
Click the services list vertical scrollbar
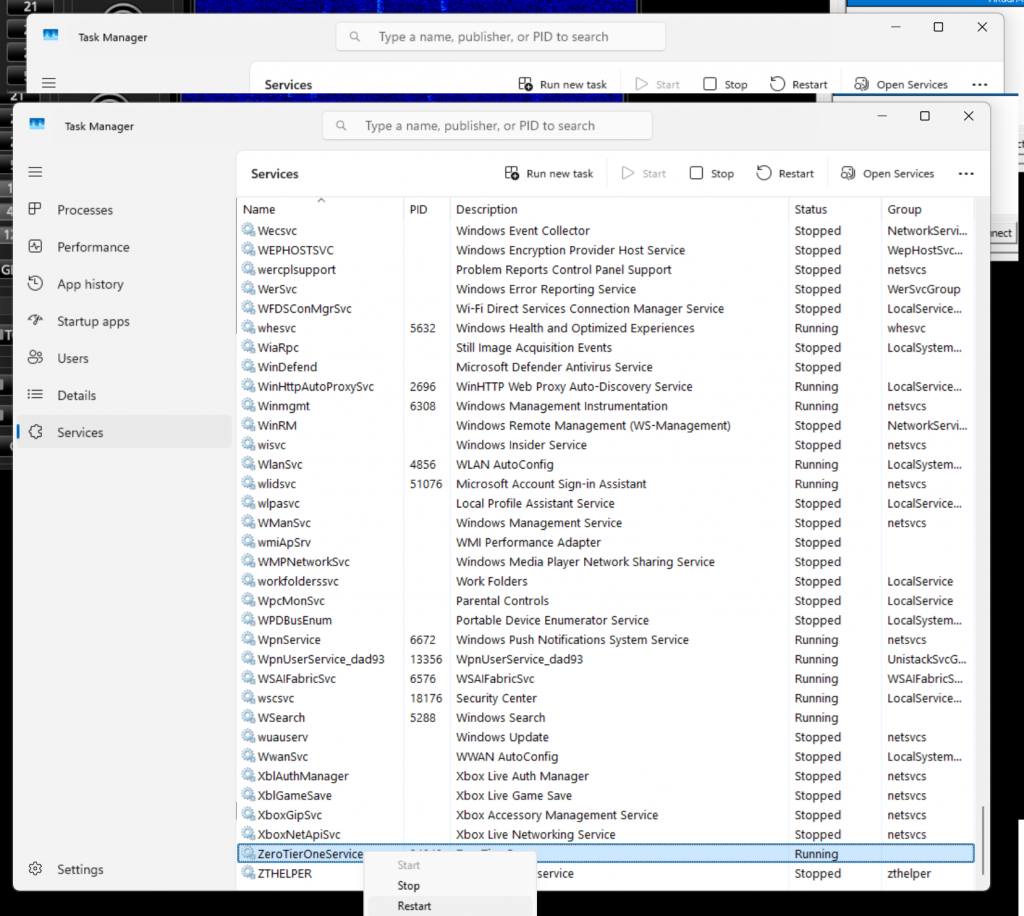pos(982,838)
